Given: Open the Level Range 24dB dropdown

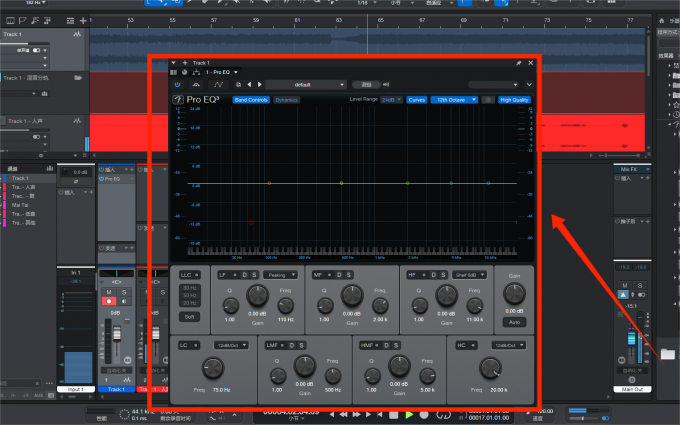Looking at the screenshot, I should pos(392,100).
